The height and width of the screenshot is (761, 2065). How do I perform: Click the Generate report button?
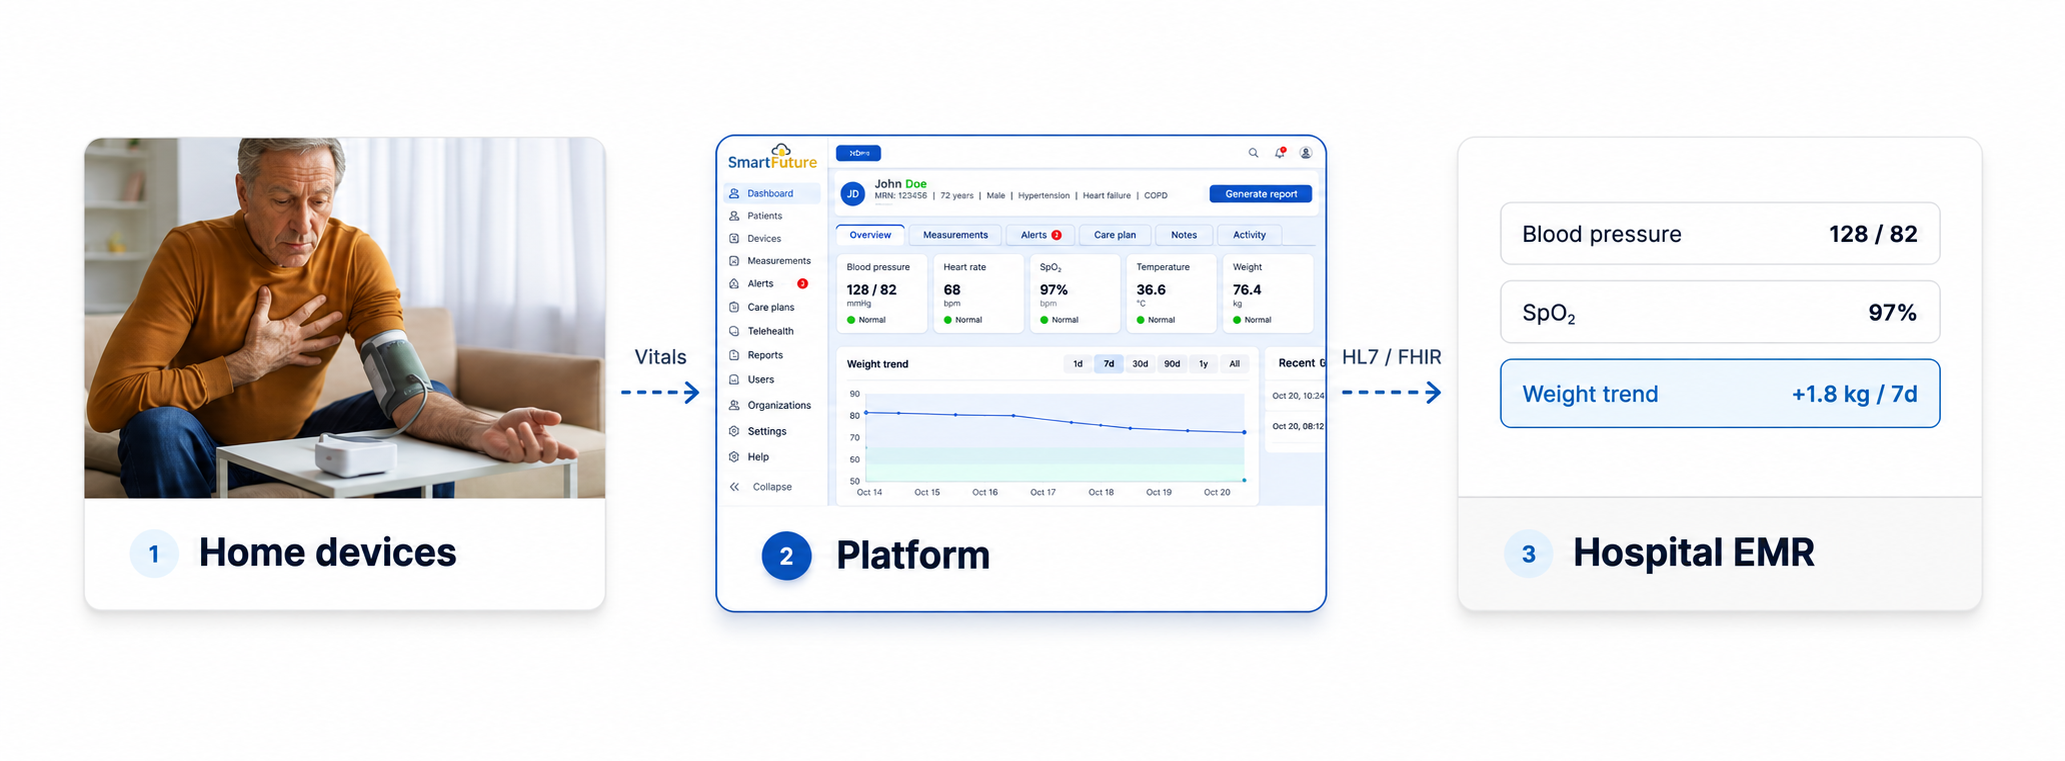click(1261, 194)
